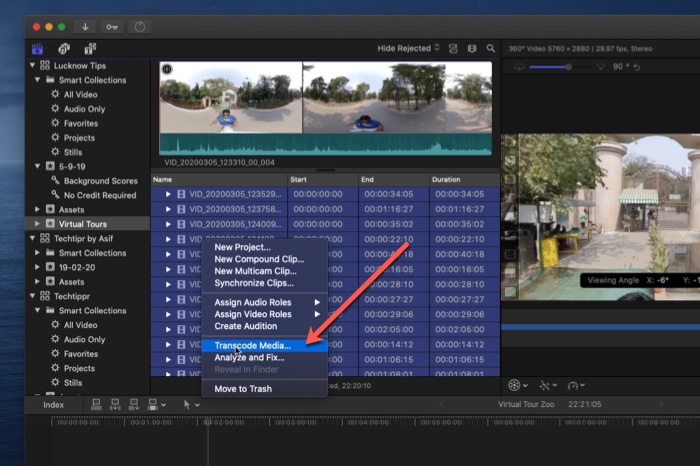Viewport: 700px width, 466px height.
Task: Expand the 19-02-20 event triangle
Action: click(38, 267)
